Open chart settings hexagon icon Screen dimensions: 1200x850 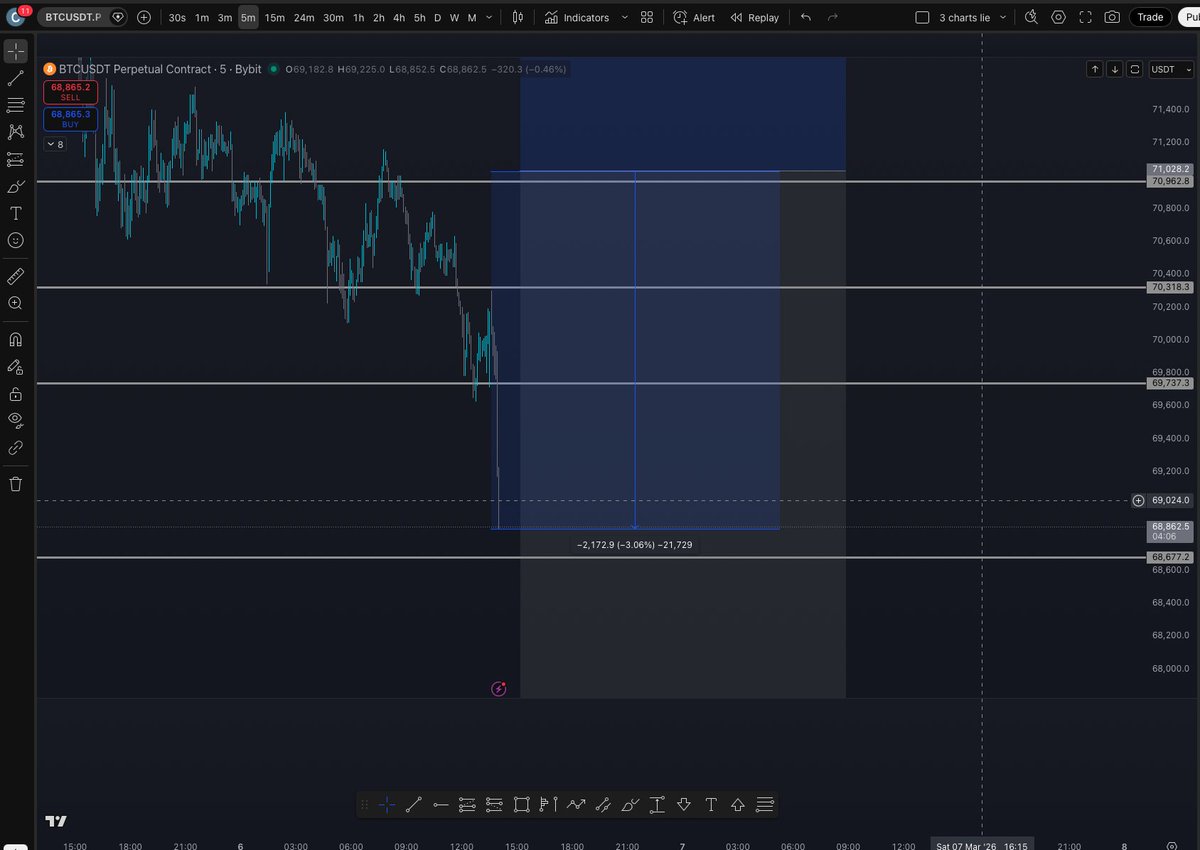(x=1059, y=17)
